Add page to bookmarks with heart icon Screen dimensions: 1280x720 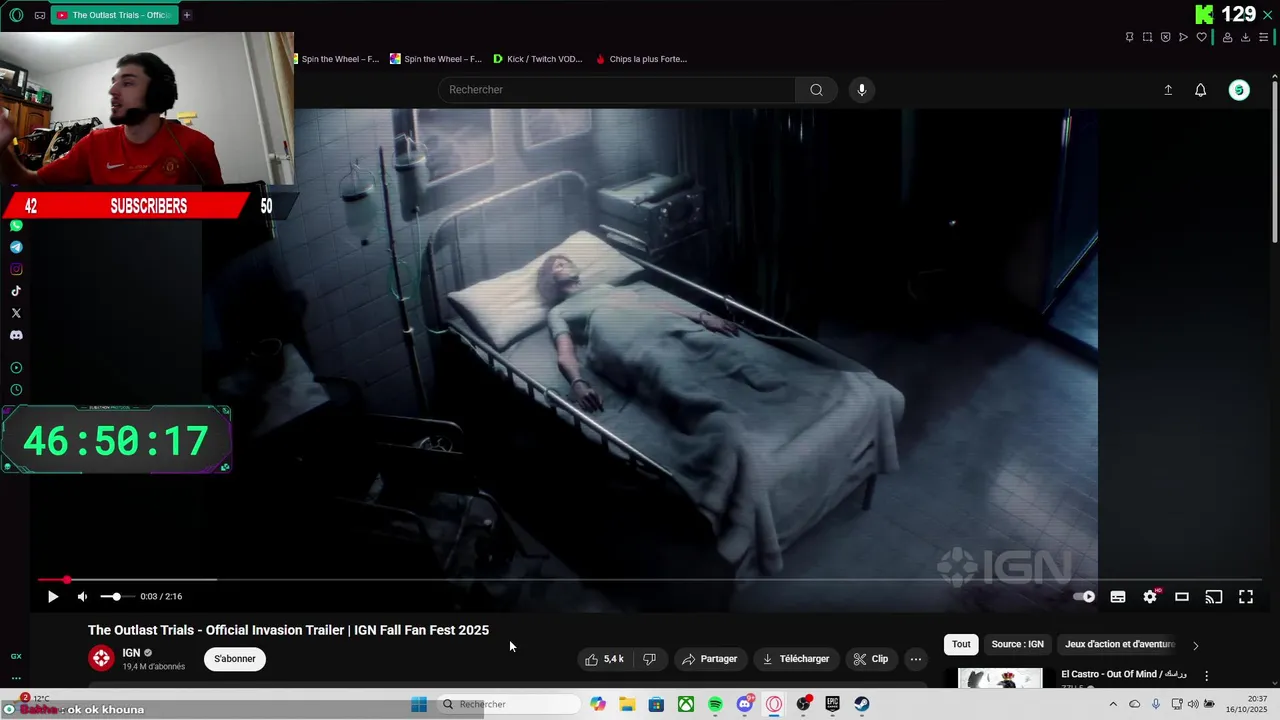tap(1201, 37)
